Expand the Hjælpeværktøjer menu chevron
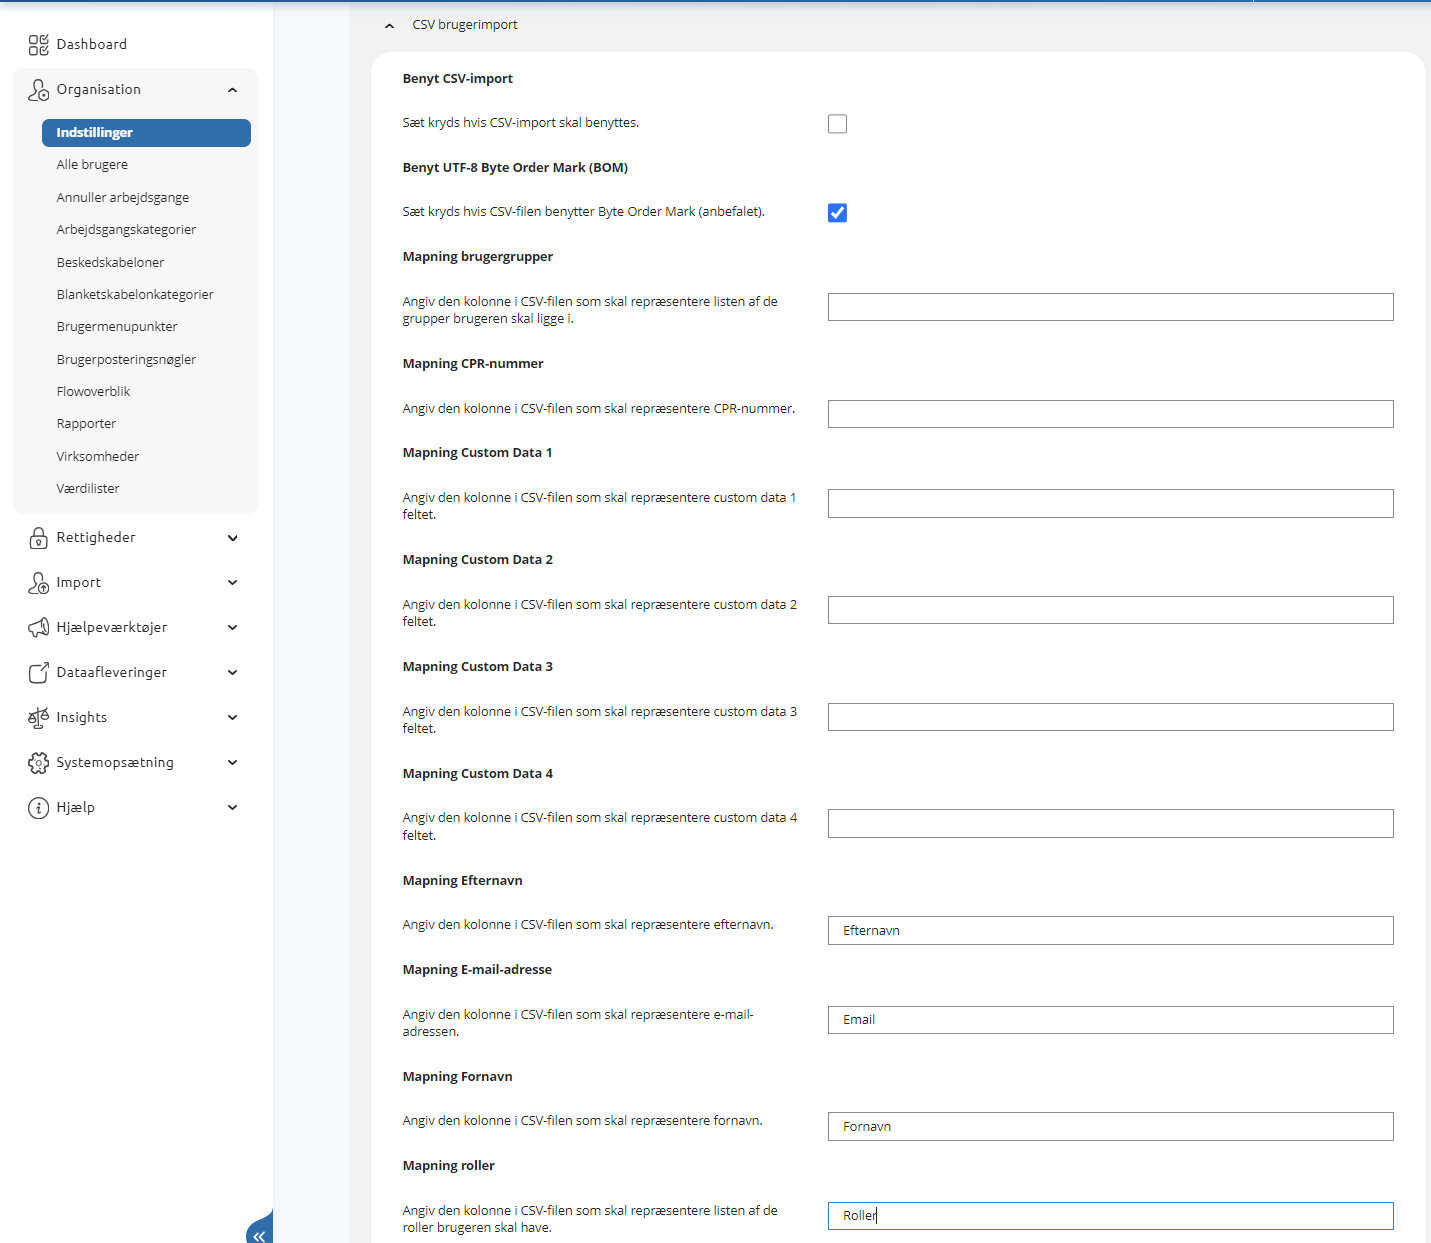The height and width of the screenshot is (1243, 1431). click(232, 628)
